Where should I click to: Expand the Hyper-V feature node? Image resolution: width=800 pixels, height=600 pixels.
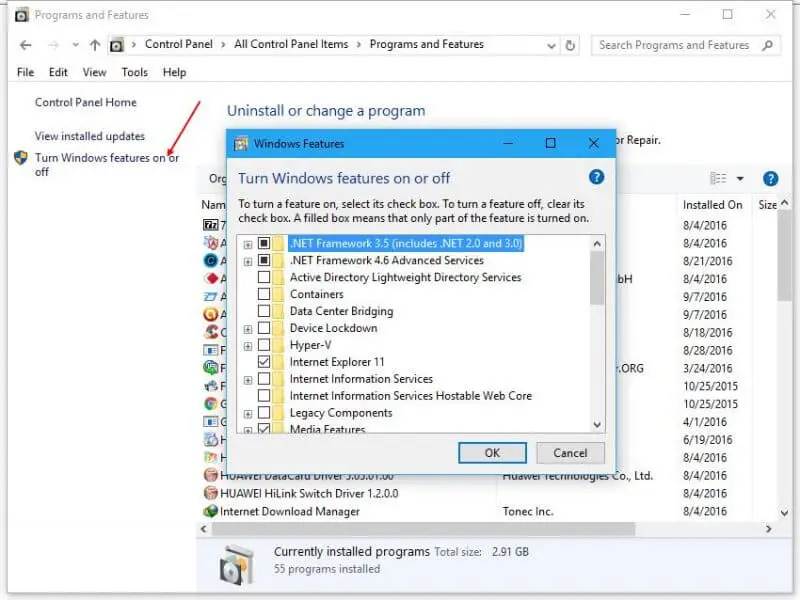click(248, 346)
